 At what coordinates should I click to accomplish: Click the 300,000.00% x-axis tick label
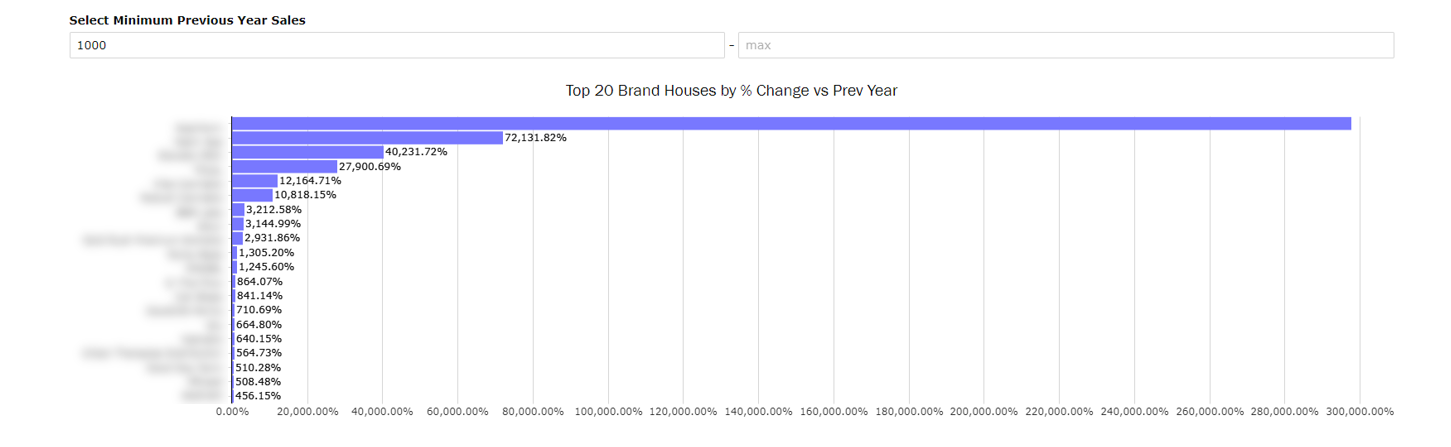[x=1358, y=412]
